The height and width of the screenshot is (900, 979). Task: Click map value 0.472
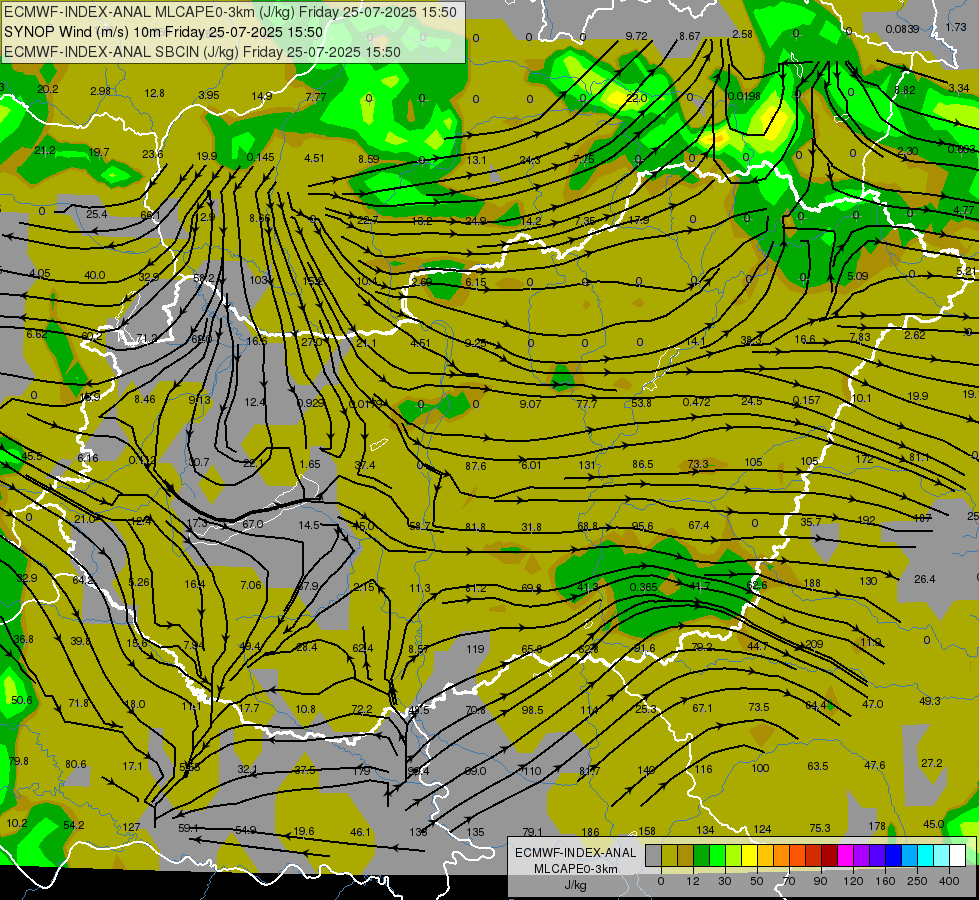pyautogui.click(x=696, y=402)
